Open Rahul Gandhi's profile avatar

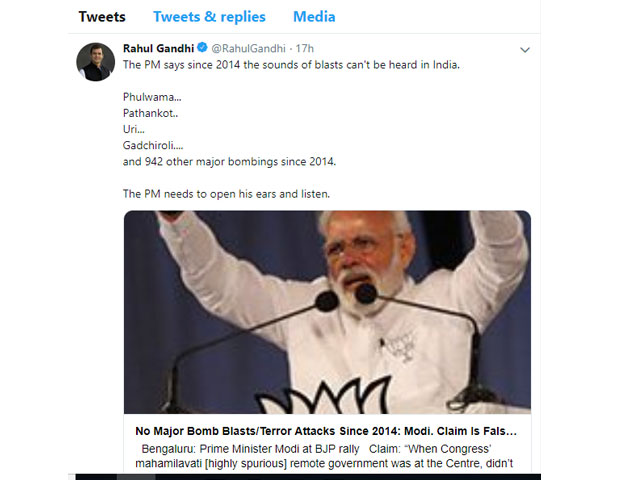(95, 62)
